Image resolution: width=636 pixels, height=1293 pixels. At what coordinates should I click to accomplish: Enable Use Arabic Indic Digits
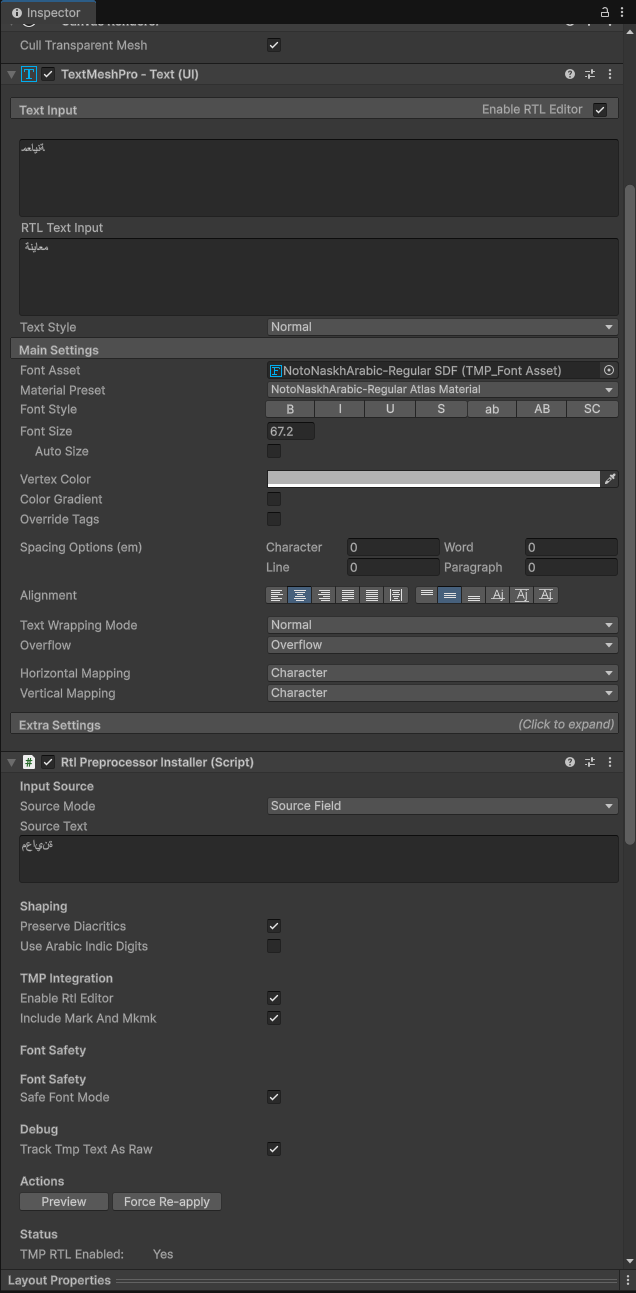(274, 946)
